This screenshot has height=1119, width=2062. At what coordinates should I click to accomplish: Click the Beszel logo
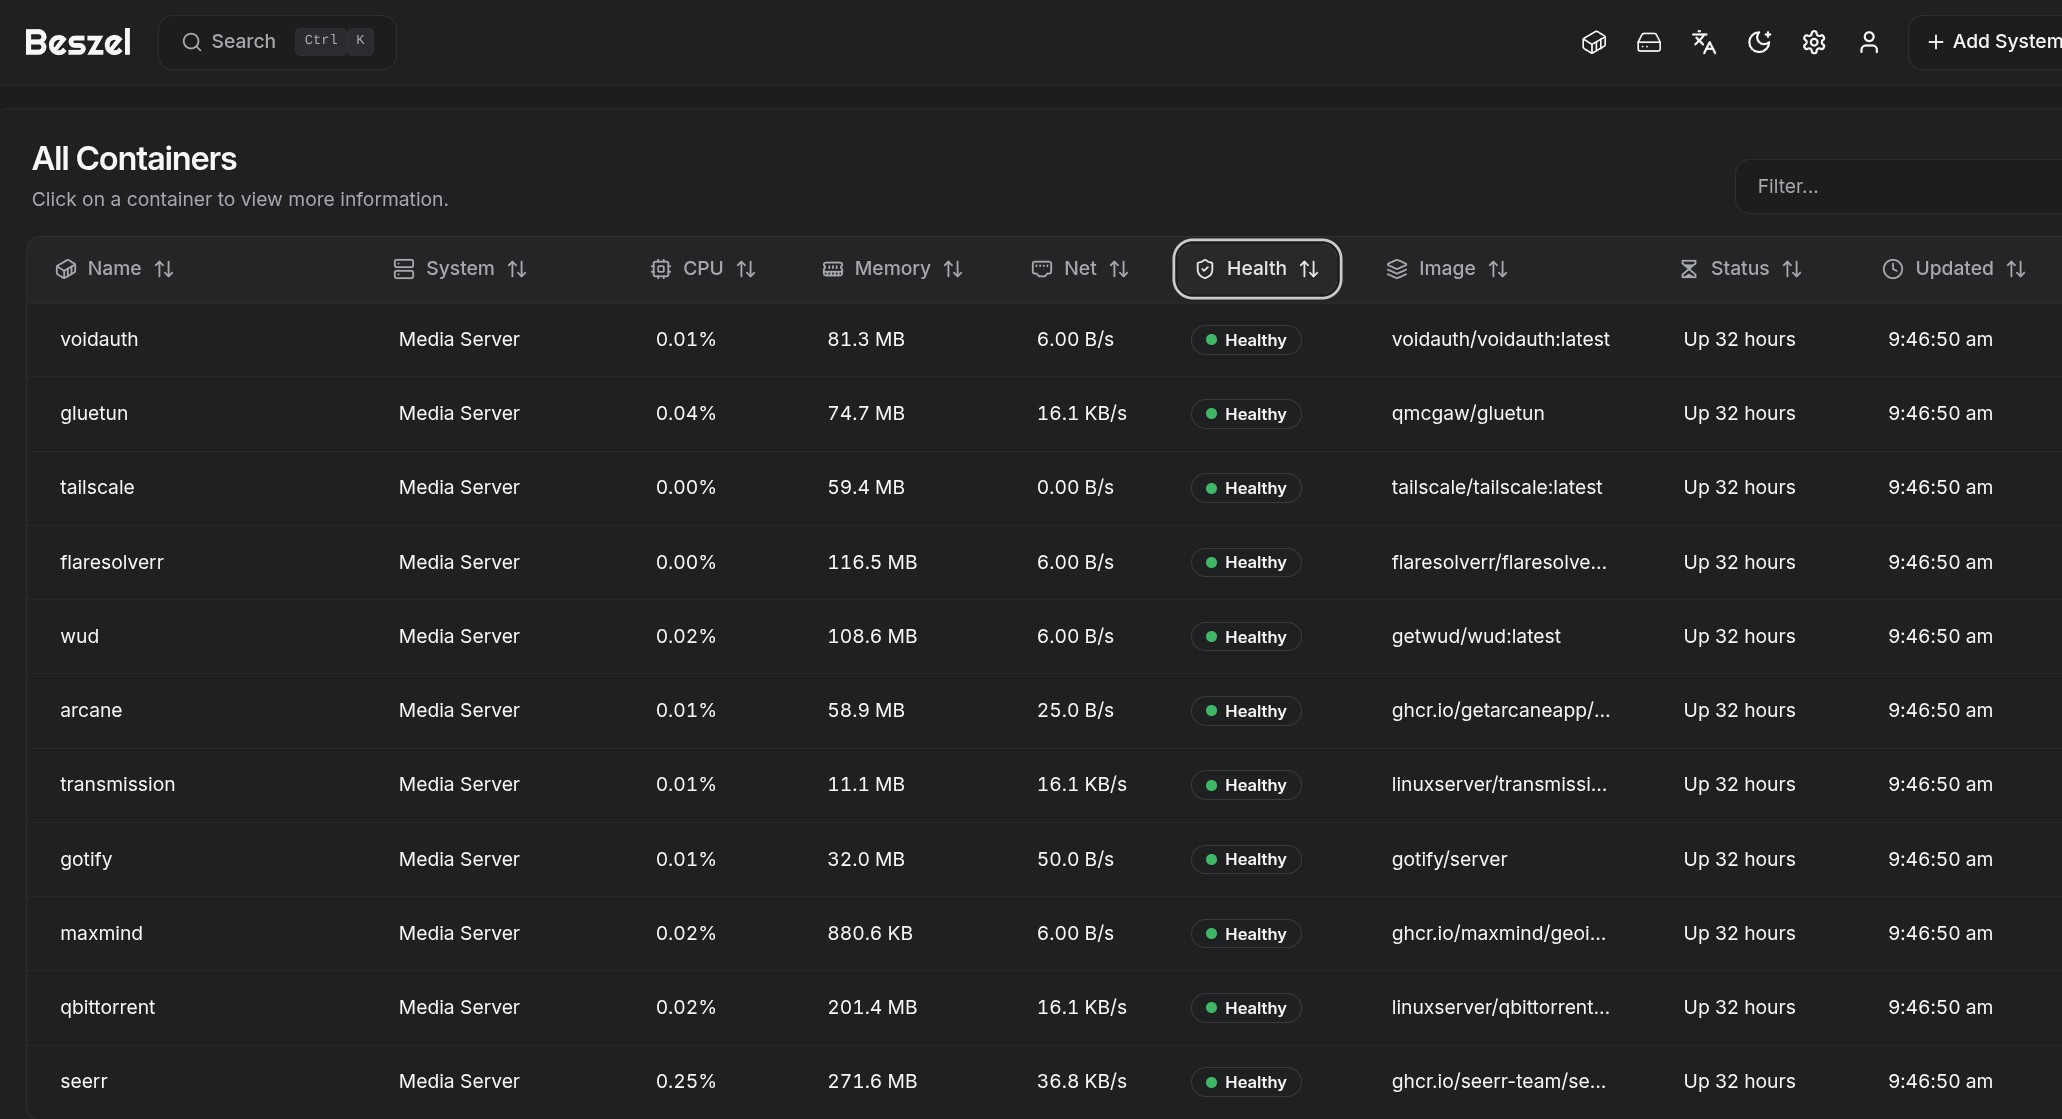pos(78,42)
